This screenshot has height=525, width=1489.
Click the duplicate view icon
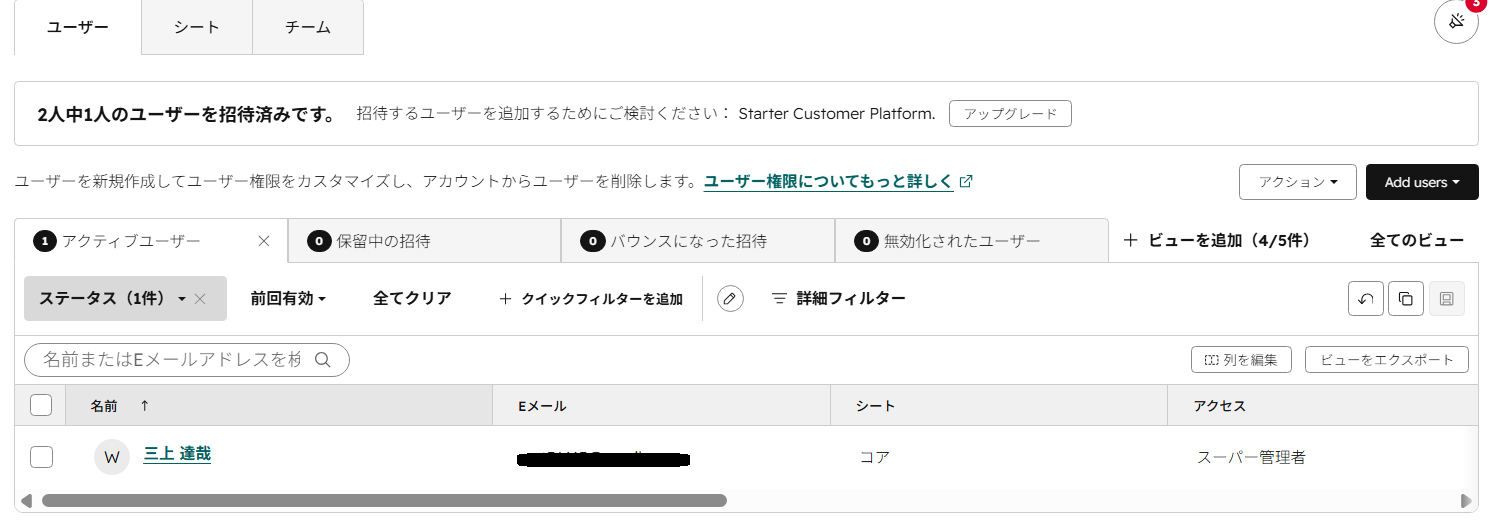[1406, 298]
